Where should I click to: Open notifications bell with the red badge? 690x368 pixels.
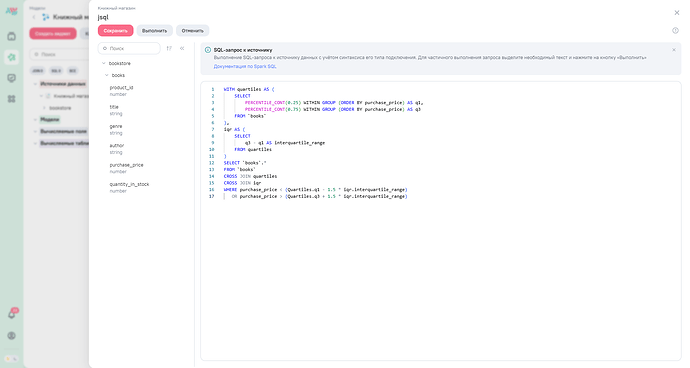[x=12, y=314]
